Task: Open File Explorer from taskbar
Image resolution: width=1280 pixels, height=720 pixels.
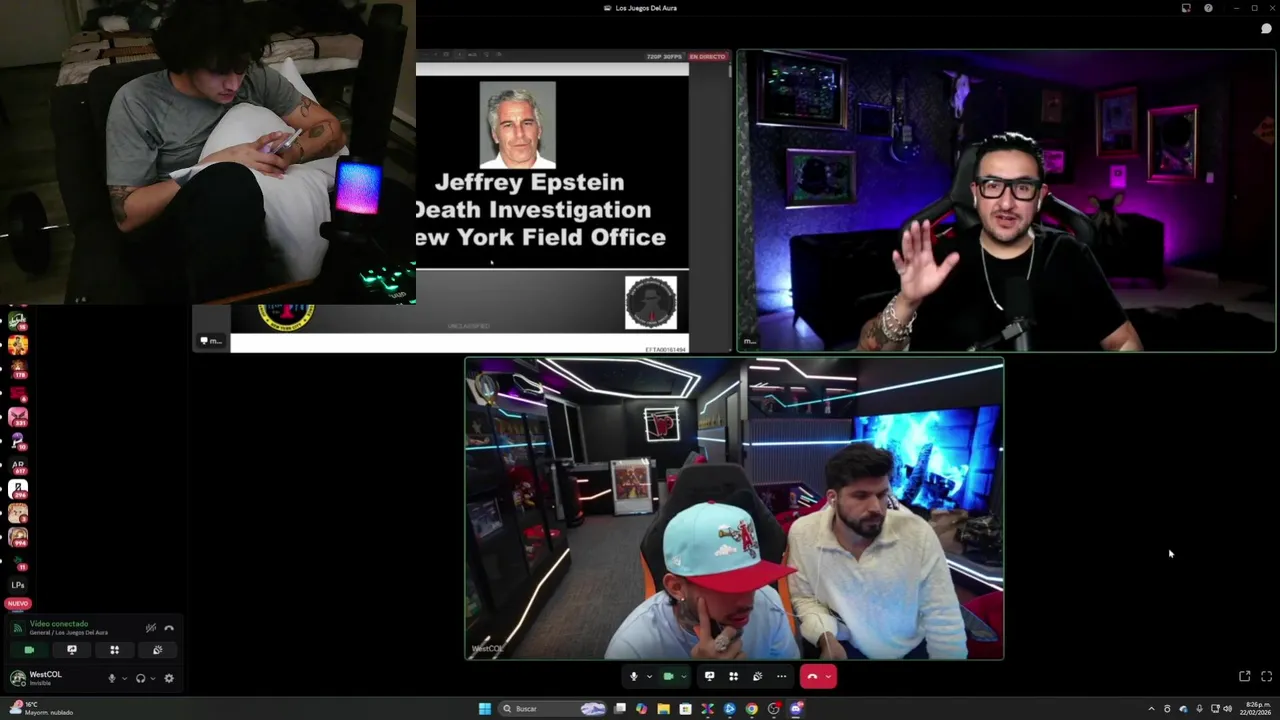Action: coord(663,709)
